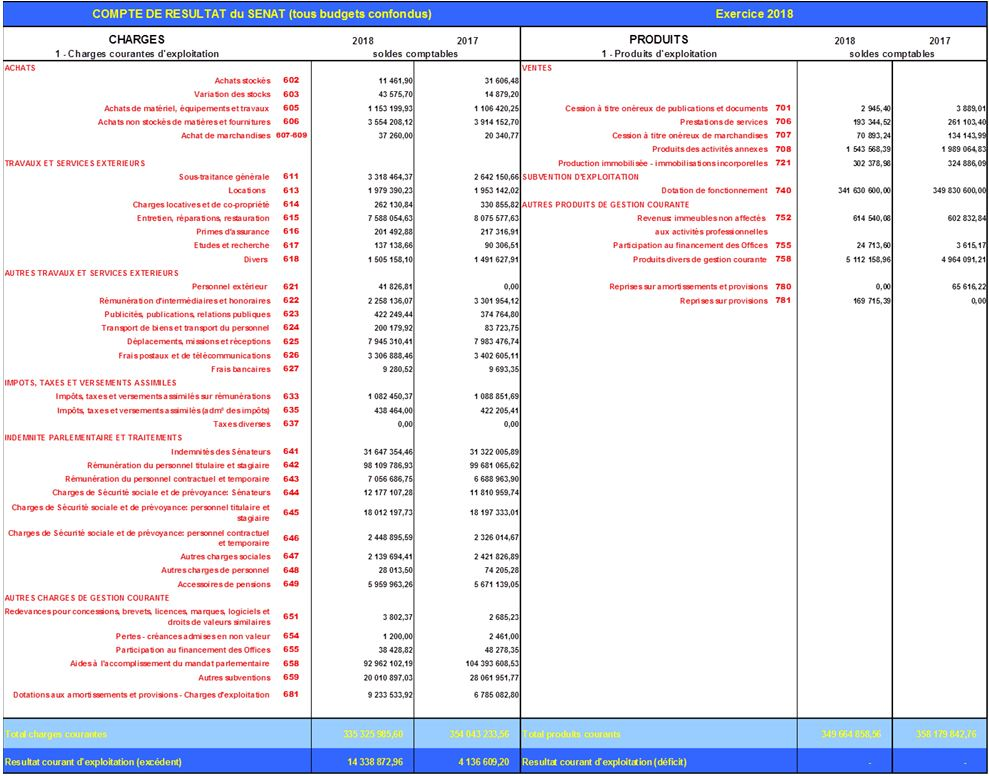The width and height of the screenshot is (989, 776).
Task: Select the CHARGES column heading
Action: coord(136,40)
